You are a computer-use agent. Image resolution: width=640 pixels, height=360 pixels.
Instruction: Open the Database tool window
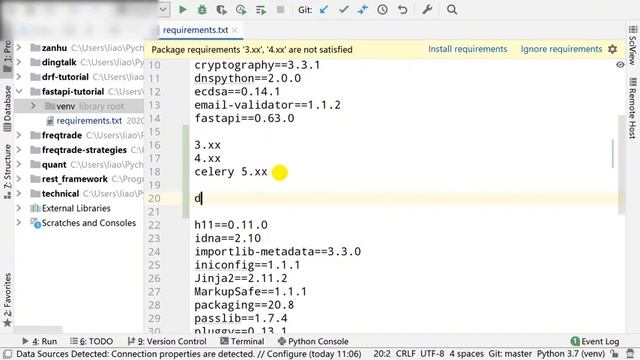7,109
